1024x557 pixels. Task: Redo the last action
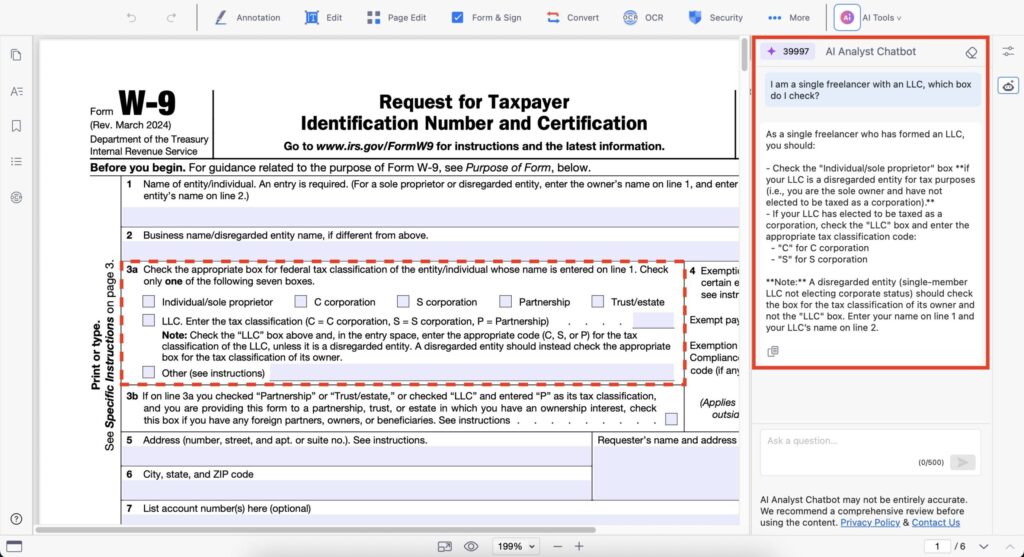(x=171, y=18)
